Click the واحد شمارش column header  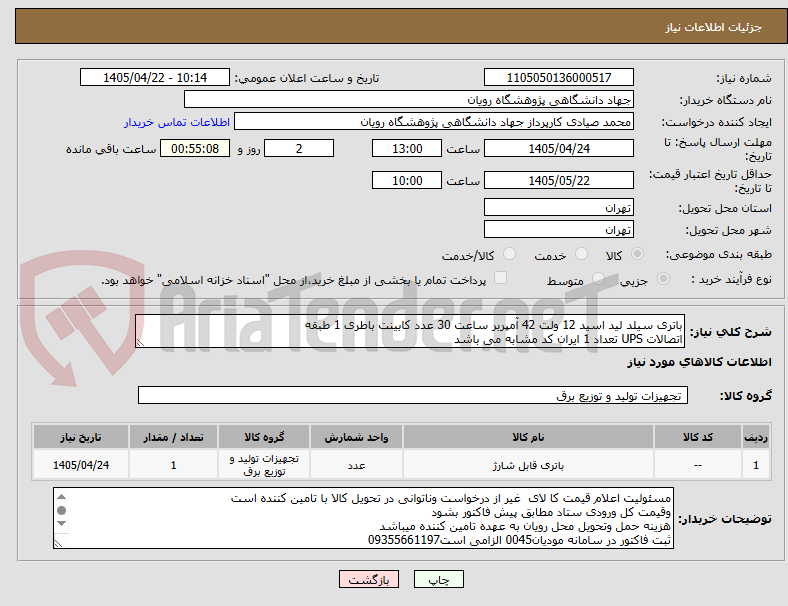click(x=356, y=437)
